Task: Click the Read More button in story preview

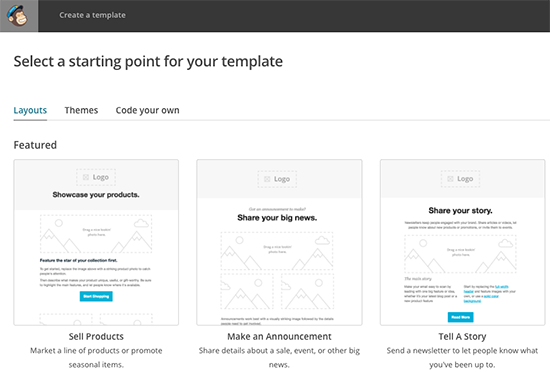Action: click(461, 317)
